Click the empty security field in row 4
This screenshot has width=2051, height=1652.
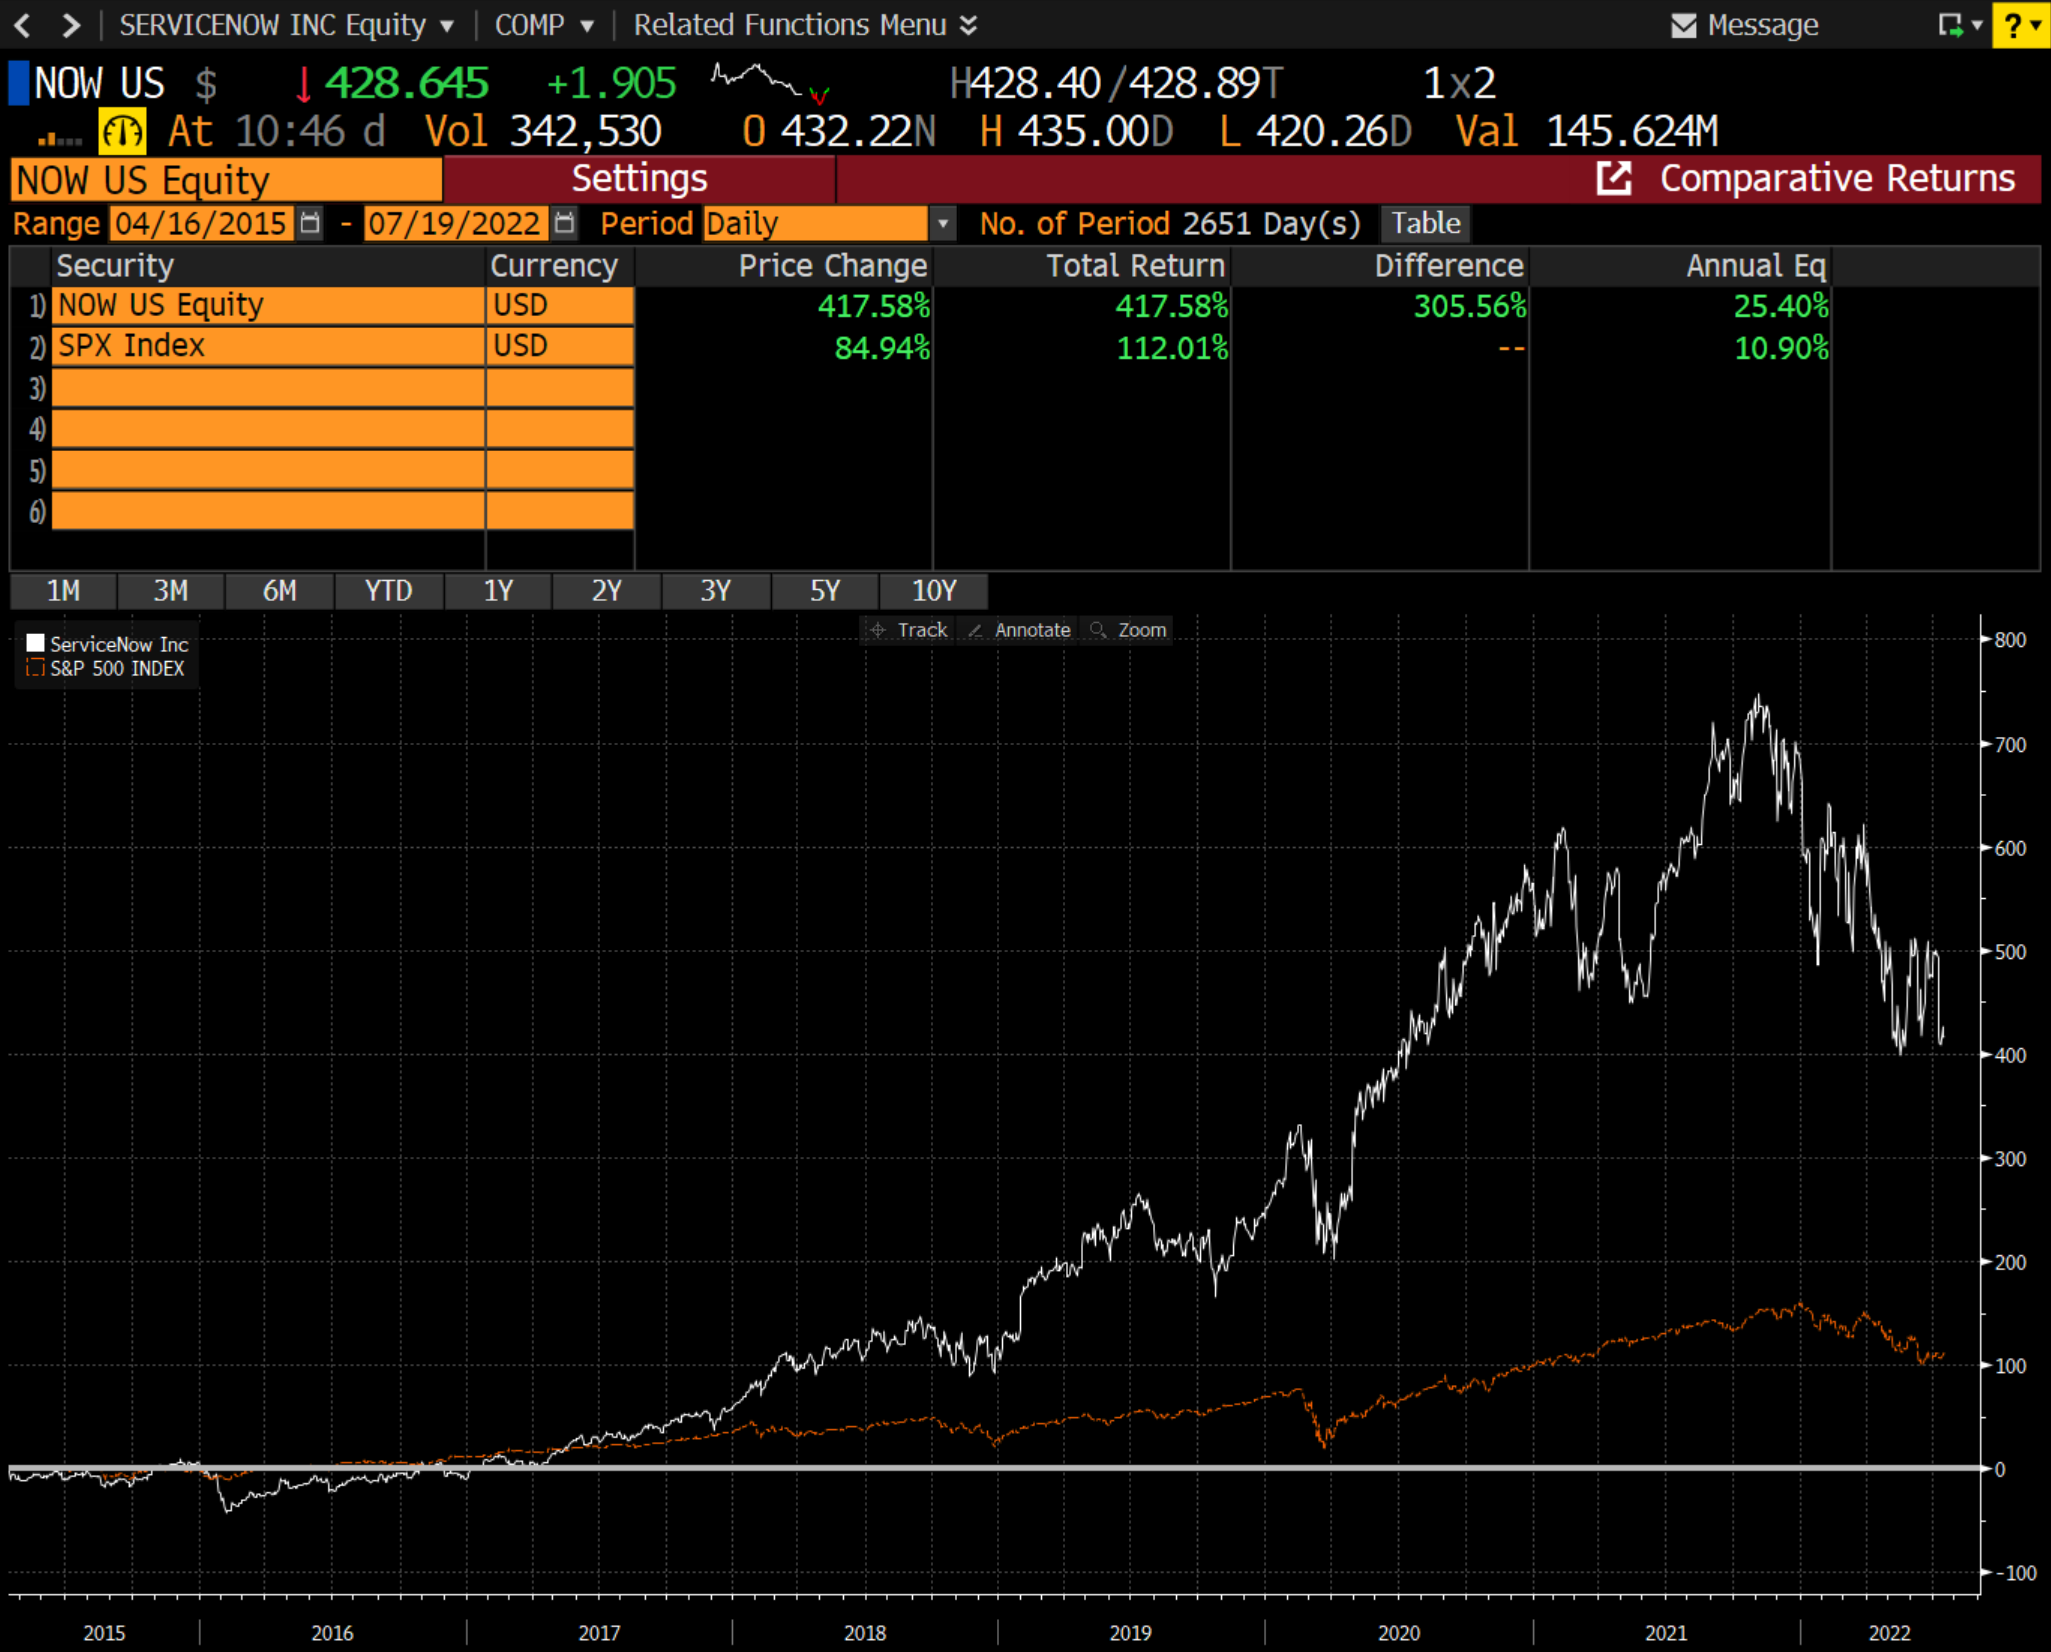pos(268,429)
